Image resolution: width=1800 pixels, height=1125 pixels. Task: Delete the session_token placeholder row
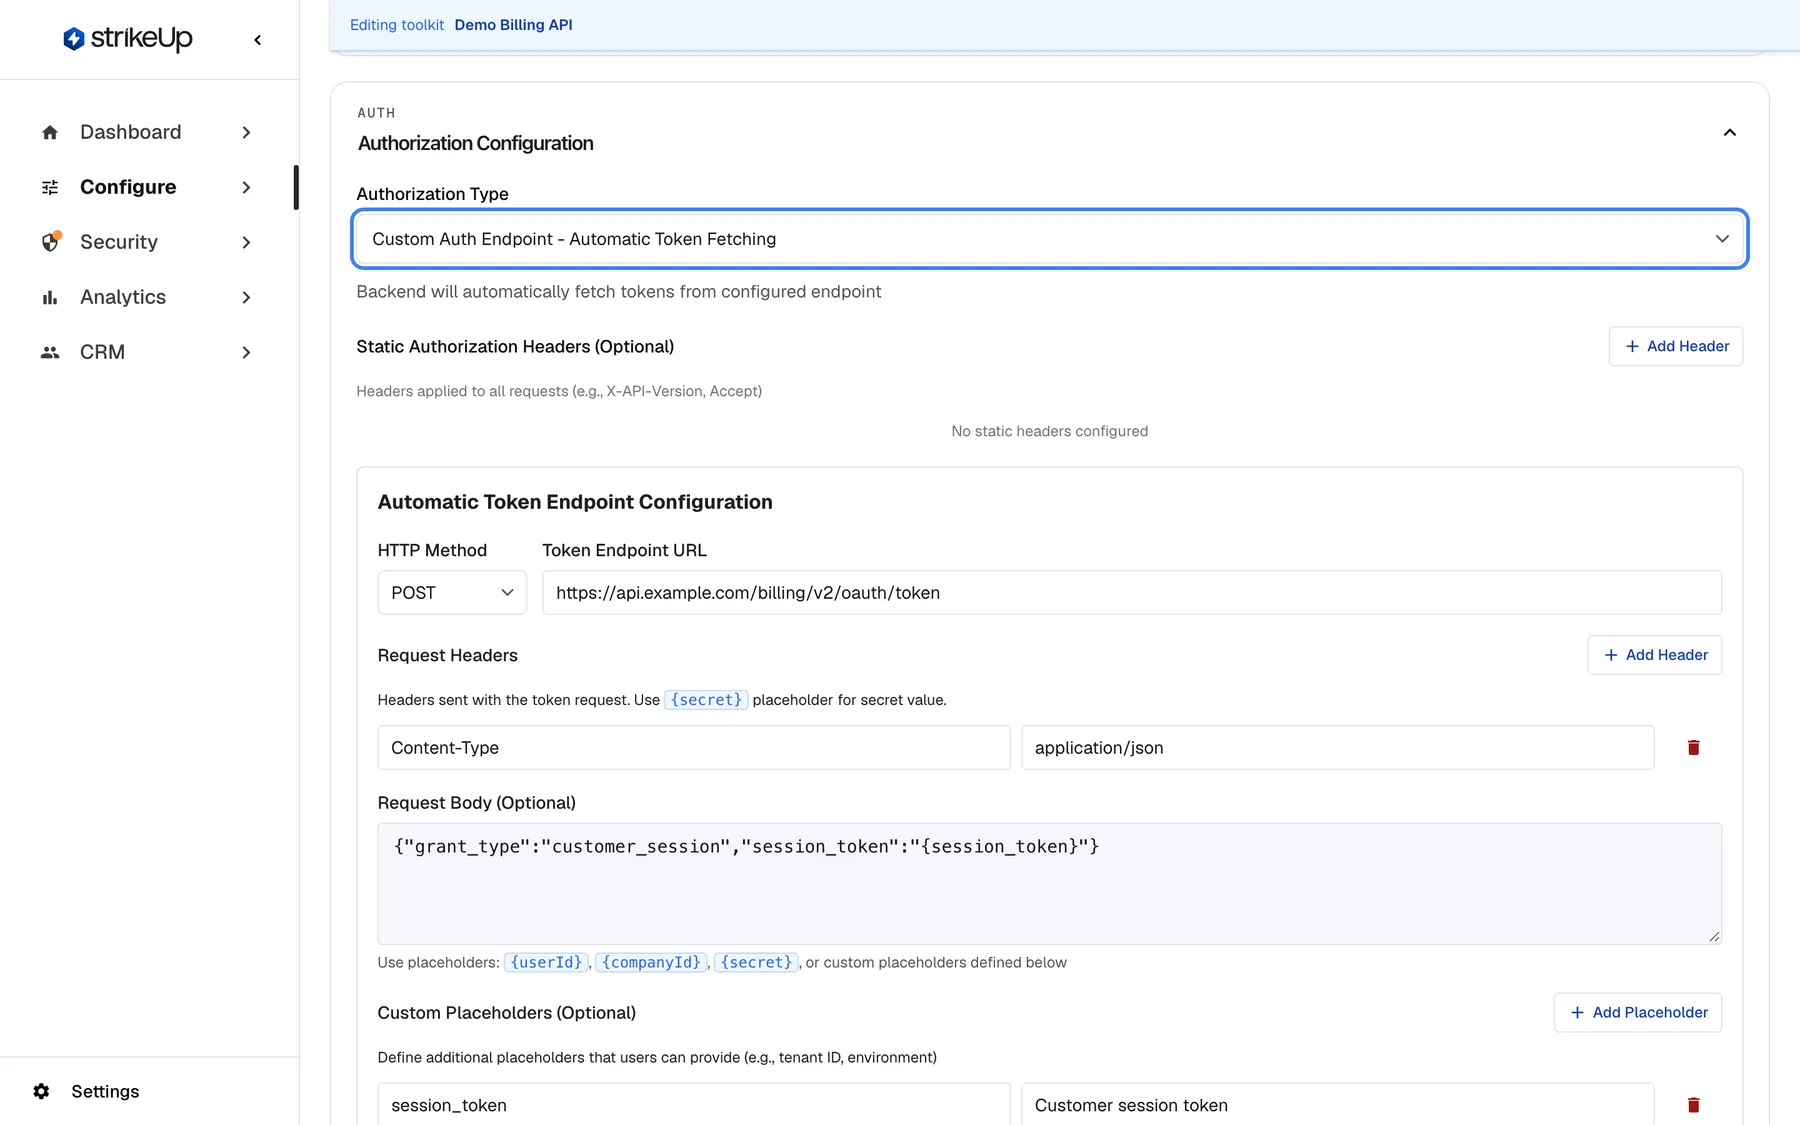pos(1694,1105)
